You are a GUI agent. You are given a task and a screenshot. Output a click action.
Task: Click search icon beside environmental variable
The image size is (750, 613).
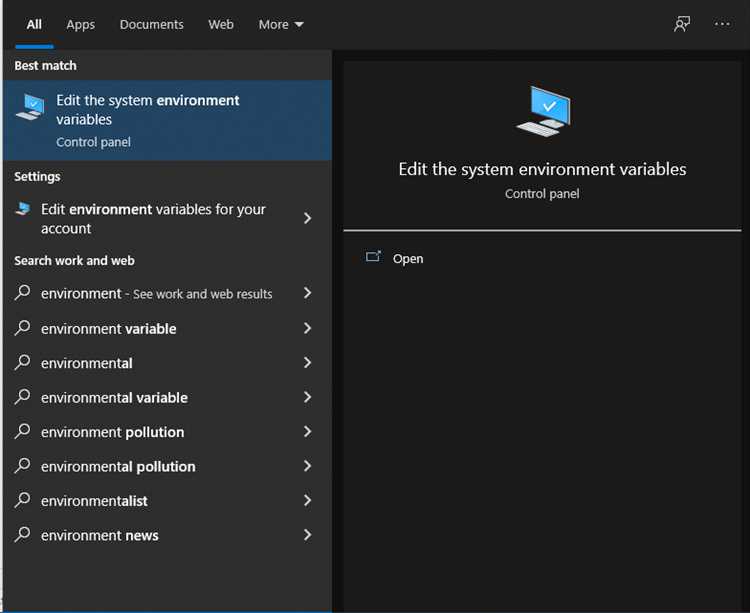point(22,396)
